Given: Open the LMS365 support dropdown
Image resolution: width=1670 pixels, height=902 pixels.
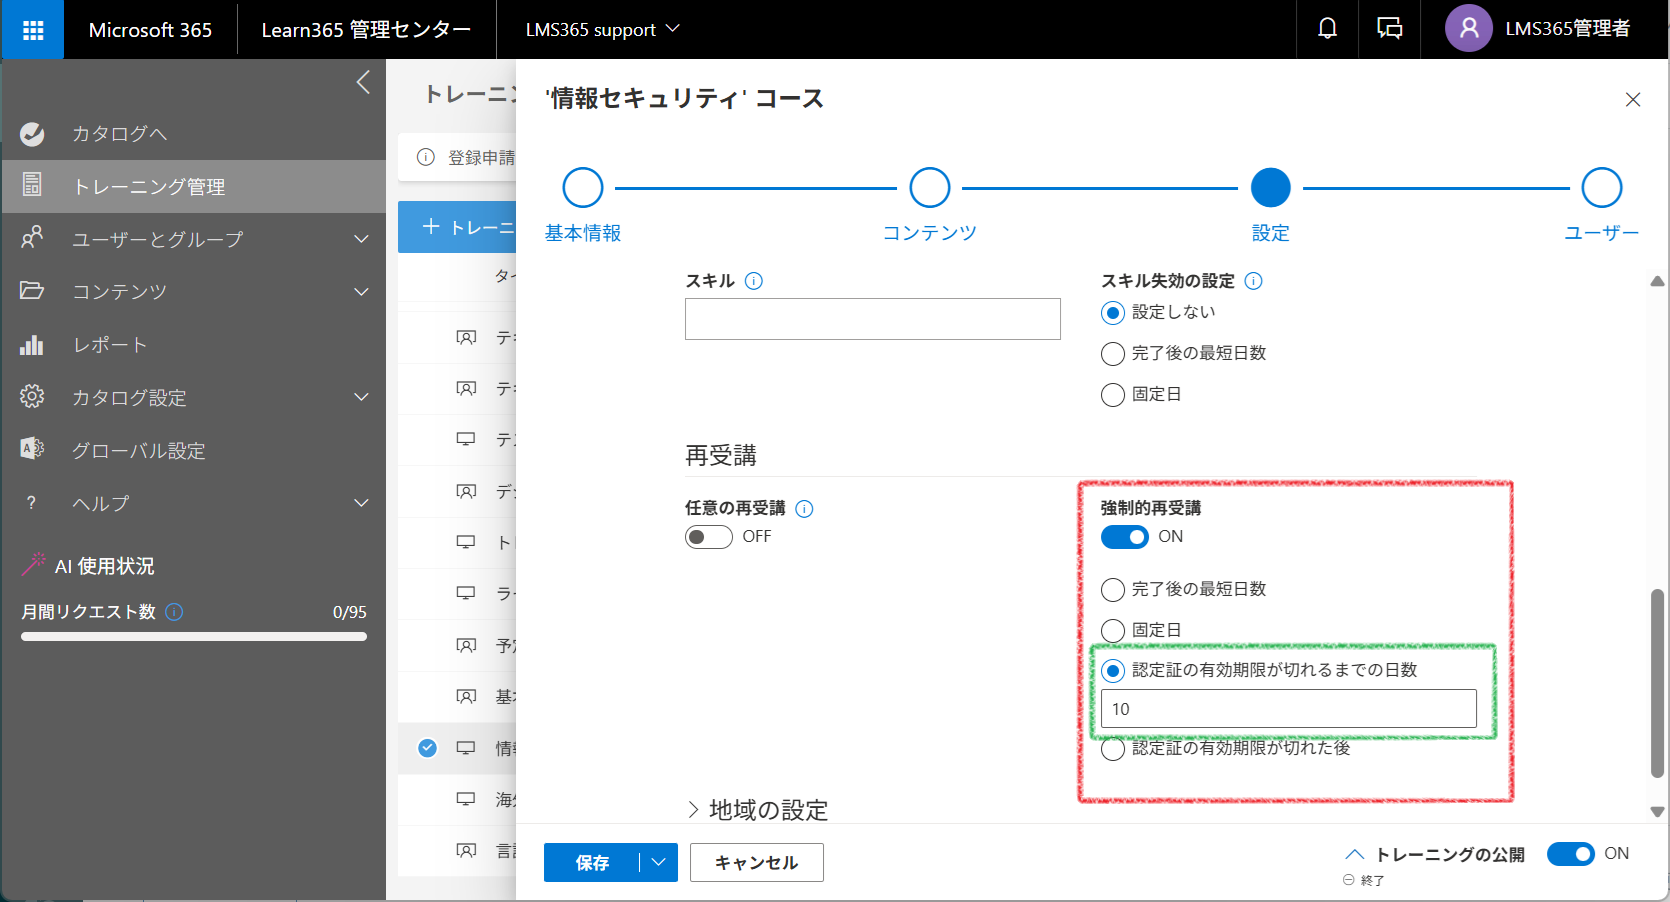Looking at the screenshot, I should [602, 30].
